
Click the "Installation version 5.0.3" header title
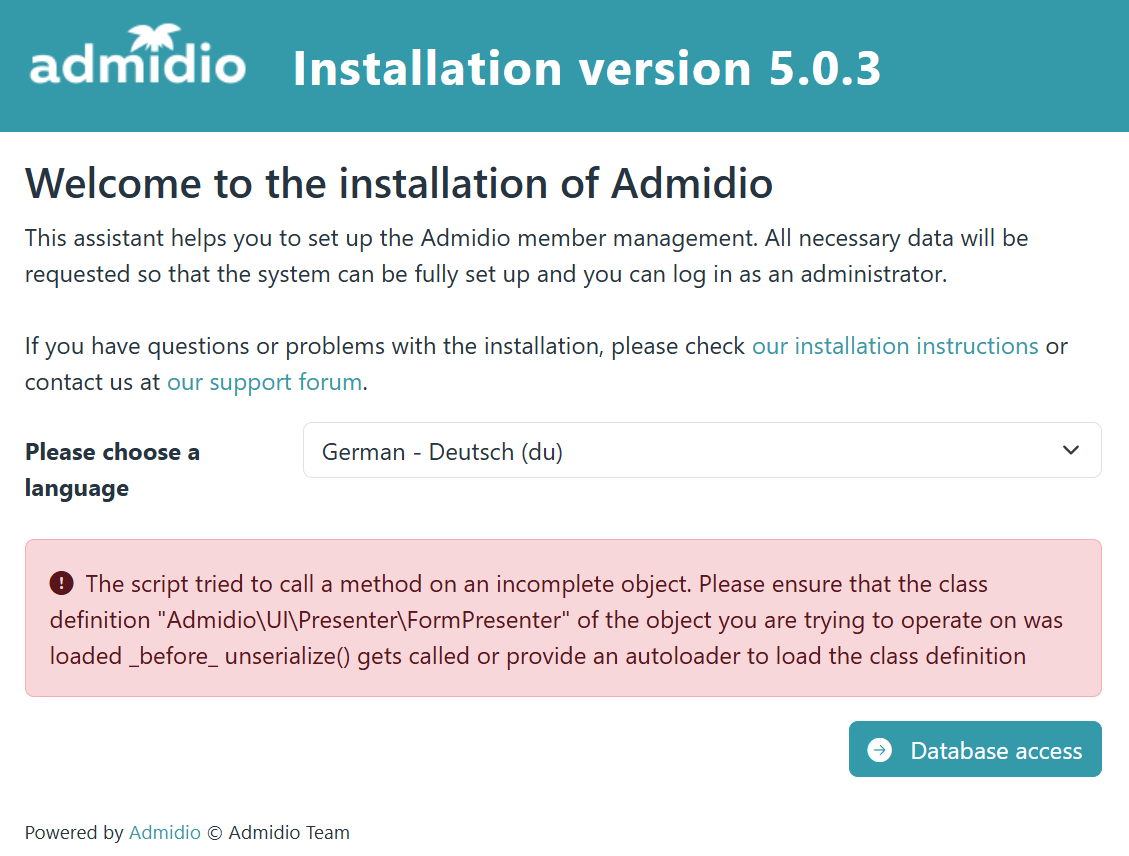[587, 68]
